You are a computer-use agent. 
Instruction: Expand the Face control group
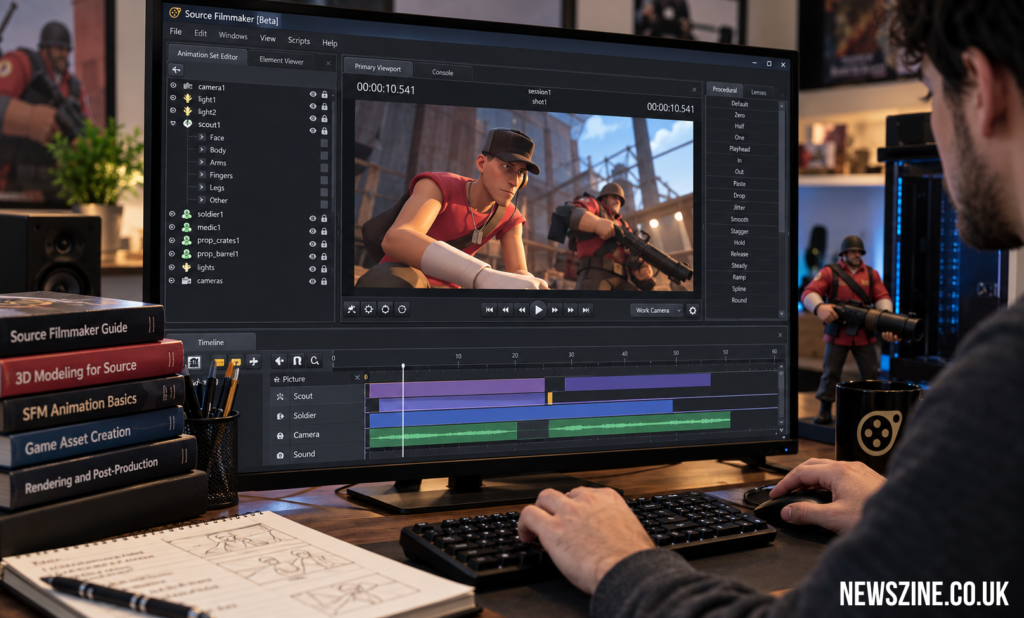tap(202, 137)
